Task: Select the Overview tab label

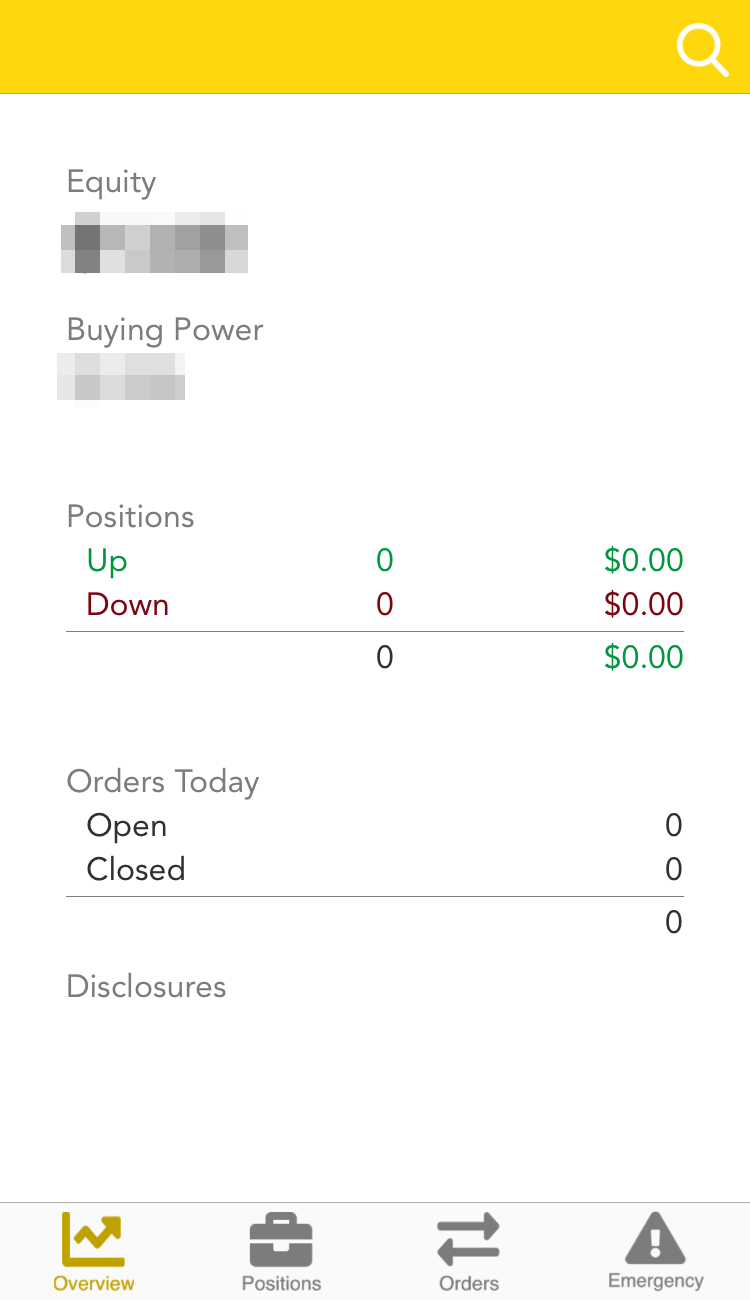Action: click(x=93, y=1283)
